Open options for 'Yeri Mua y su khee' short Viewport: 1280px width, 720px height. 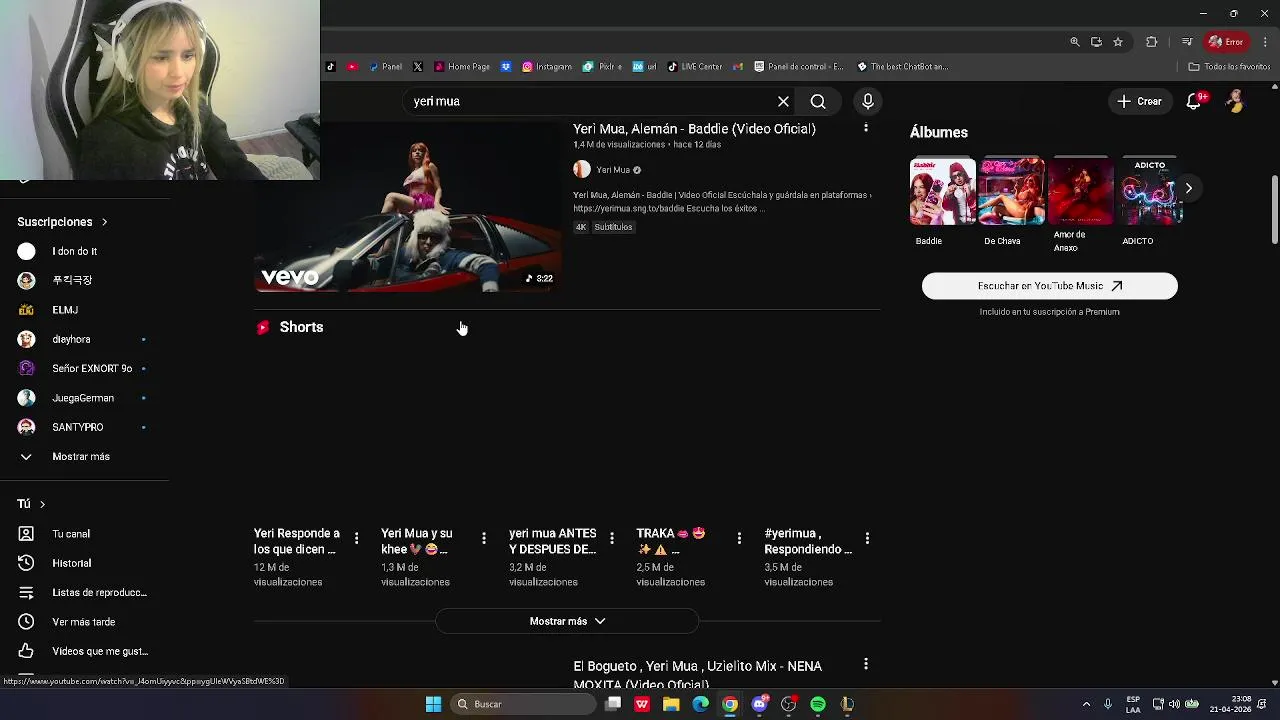484,539
